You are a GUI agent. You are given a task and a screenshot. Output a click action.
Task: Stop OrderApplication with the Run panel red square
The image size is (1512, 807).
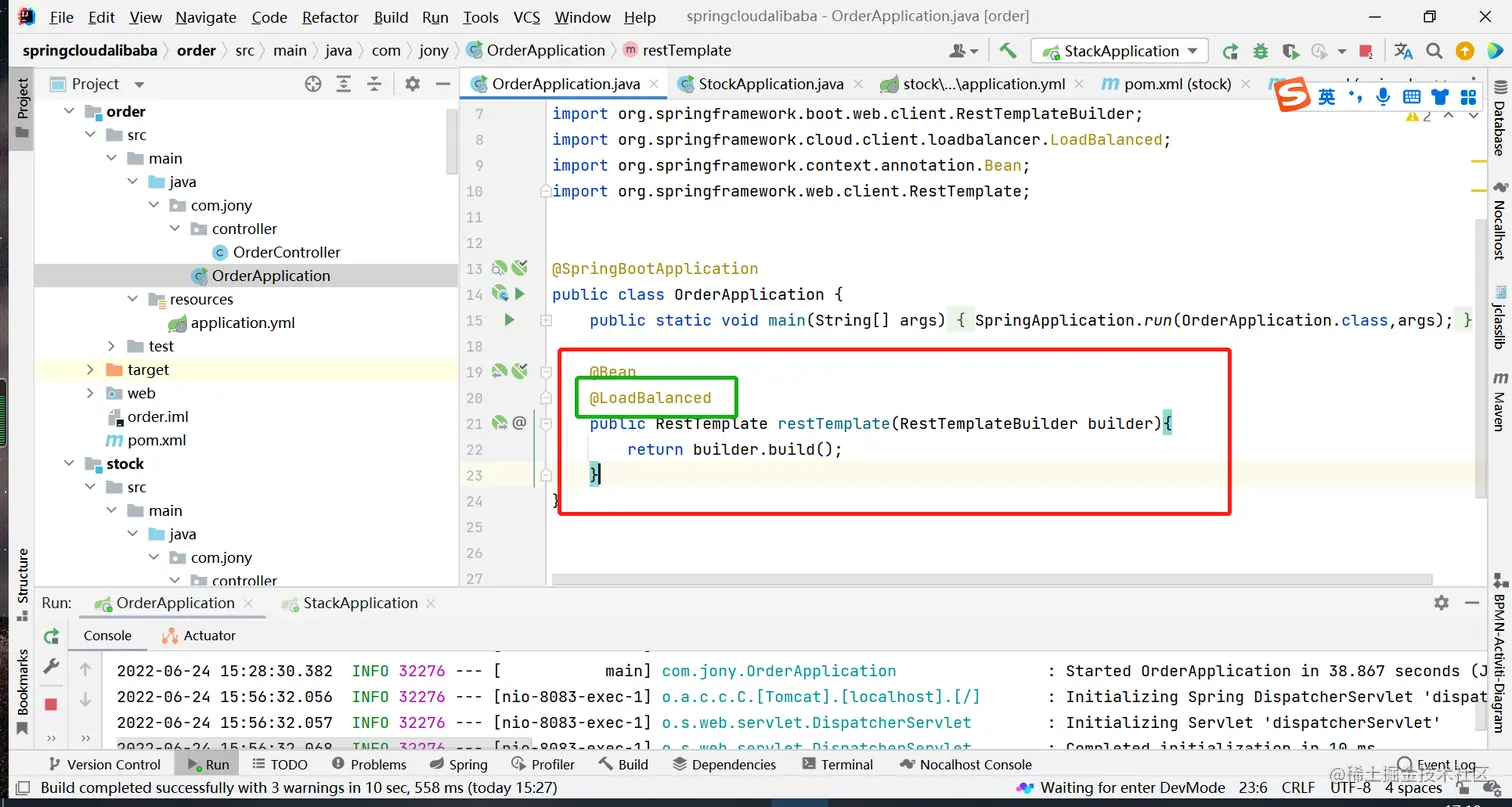[51, 704]
